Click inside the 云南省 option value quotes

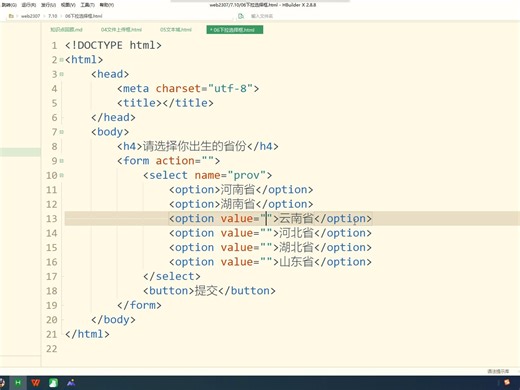(266, 219)
